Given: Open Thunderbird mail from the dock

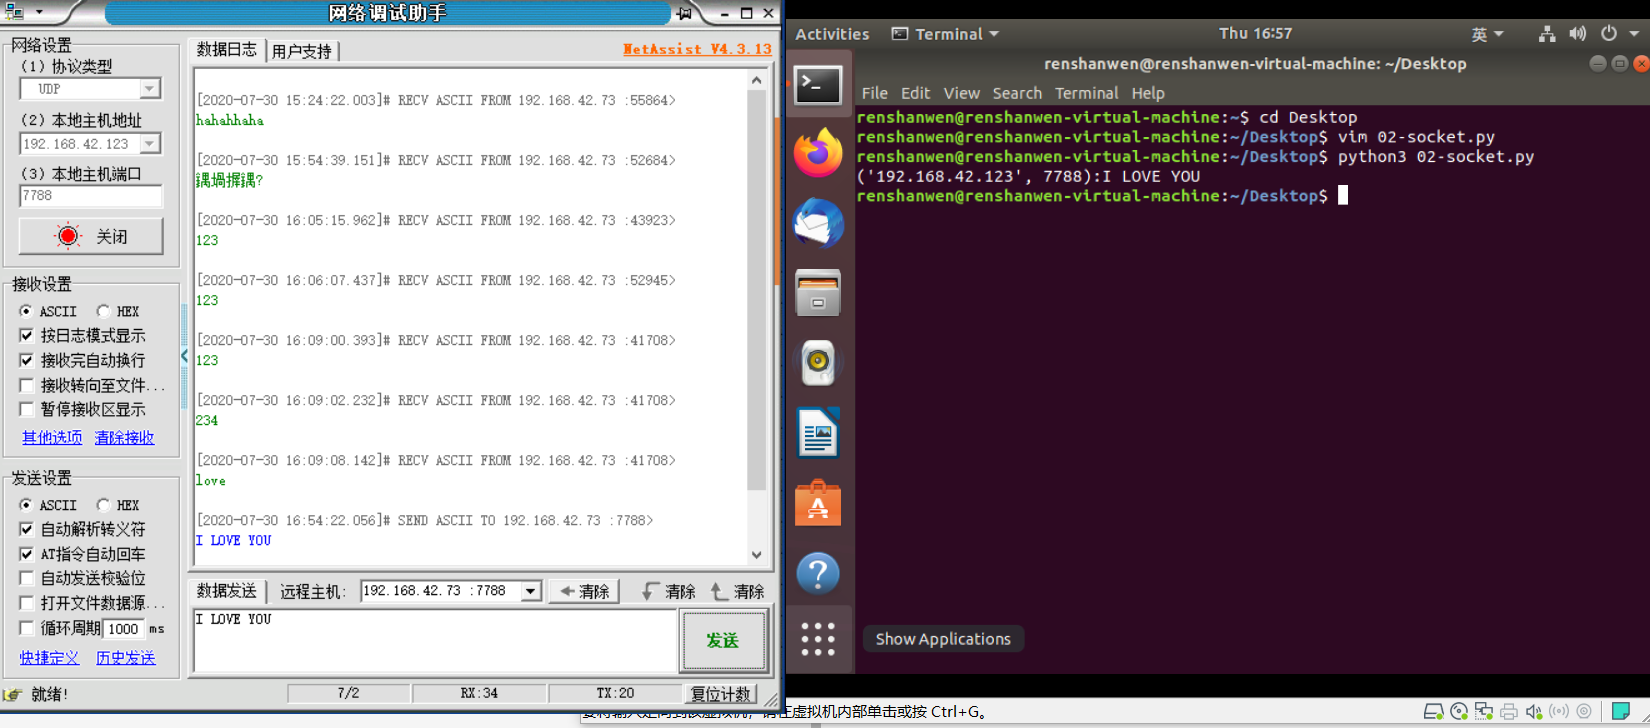Looking at the screenshot, I should pyautogui.click(x=818, y=223).
